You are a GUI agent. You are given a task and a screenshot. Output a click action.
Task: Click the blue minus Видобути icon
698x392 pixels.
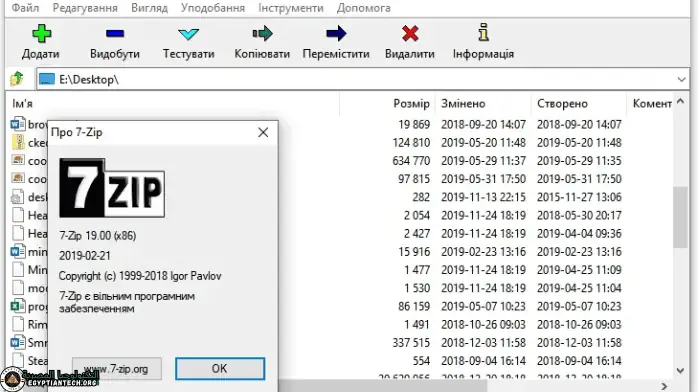[x=115, y=33]
